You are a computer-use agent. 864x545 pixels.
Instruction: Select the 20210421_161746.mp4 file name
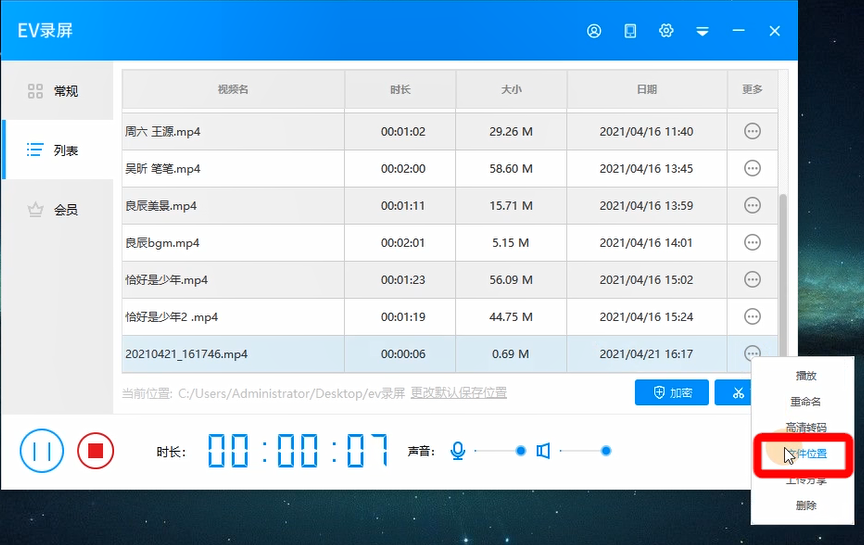click(186, 354)
